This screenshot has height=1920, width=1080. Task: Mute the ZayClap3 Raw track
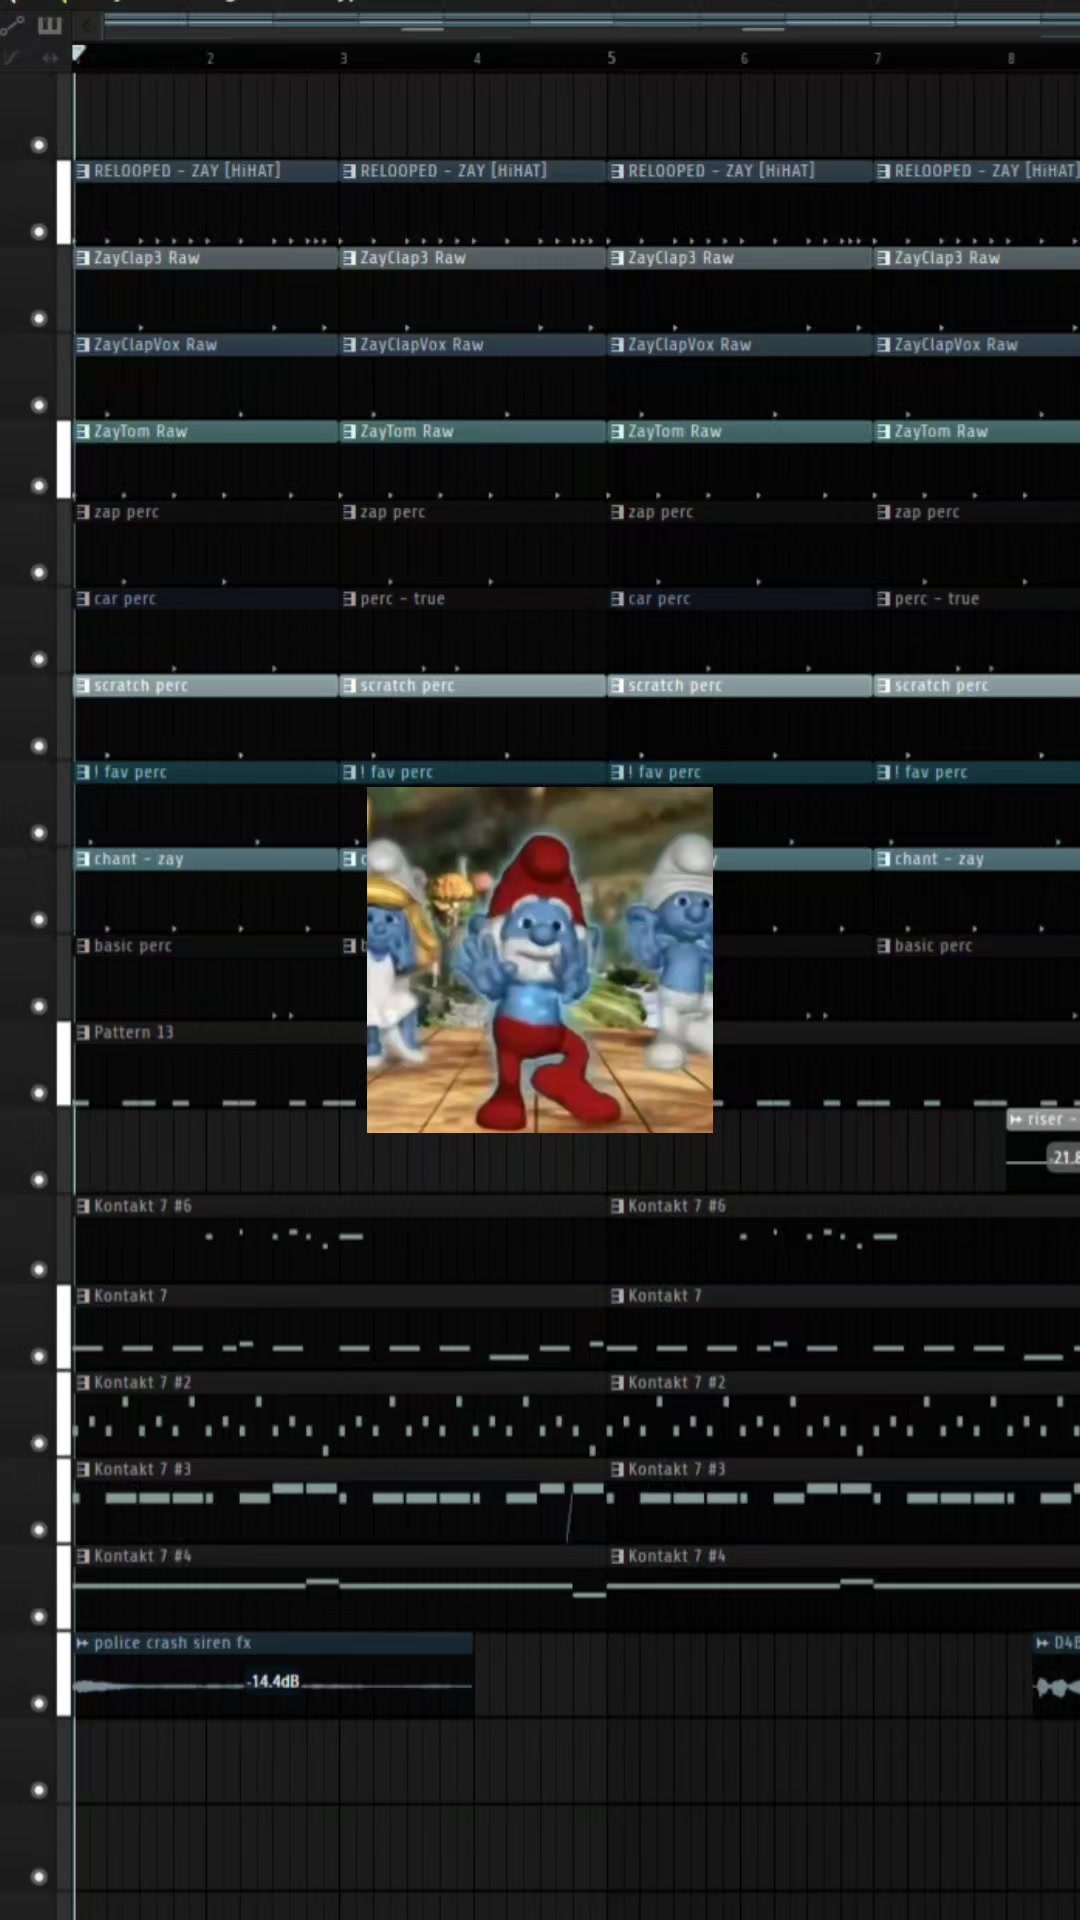pyautogui.click(x=39, y=318)
